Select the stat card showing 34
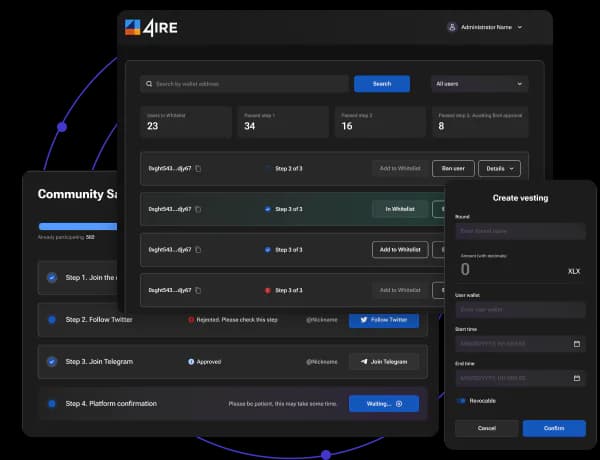600x460 pixels. [283, 122]
